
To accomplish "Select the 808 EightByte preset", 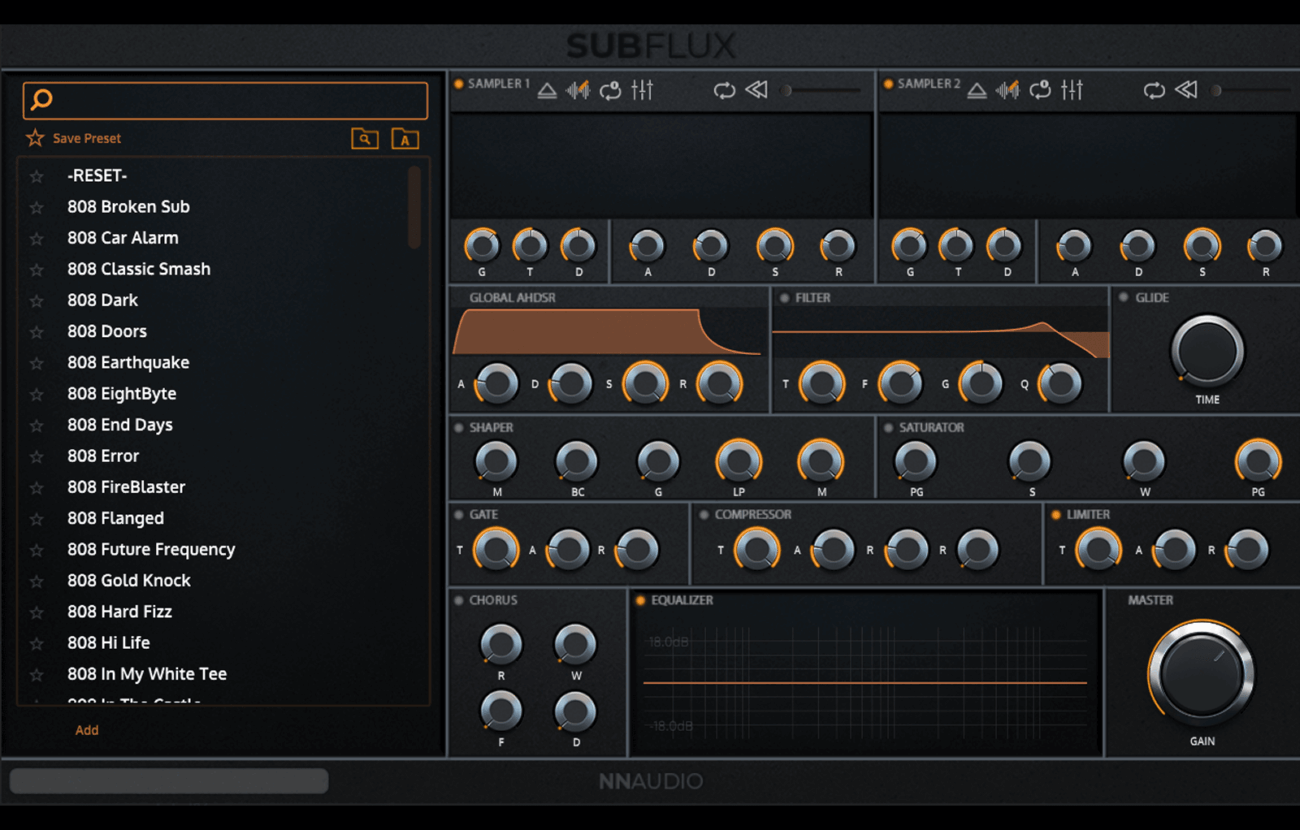I will coord(122,394).
